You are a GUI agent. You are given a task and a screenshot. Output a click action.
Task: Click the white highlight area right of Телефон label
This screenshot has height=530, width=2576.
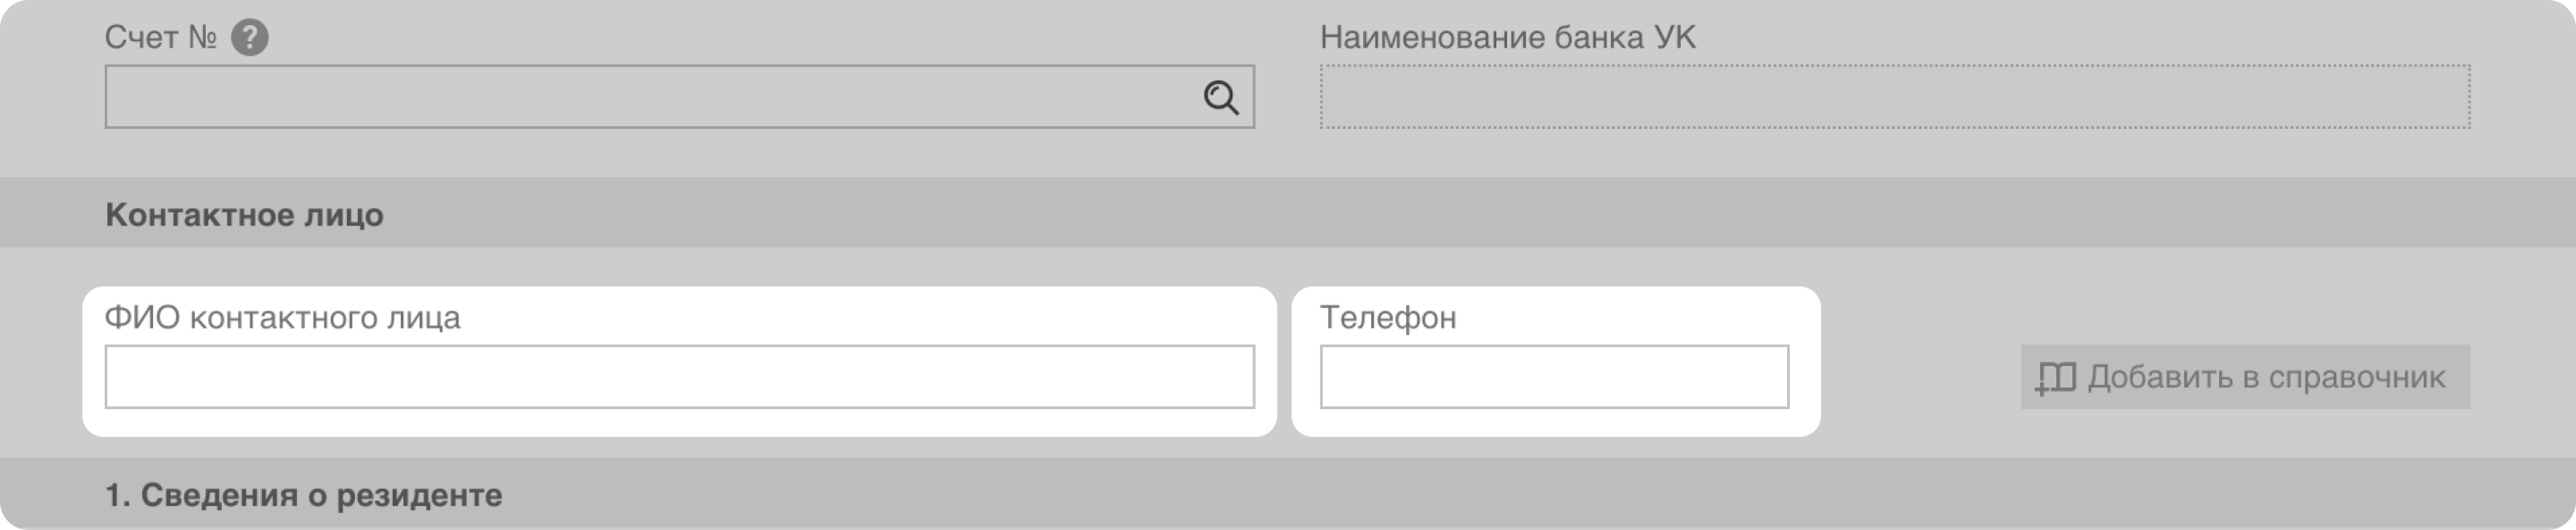pyautogui.click(x=1640, y=316)
